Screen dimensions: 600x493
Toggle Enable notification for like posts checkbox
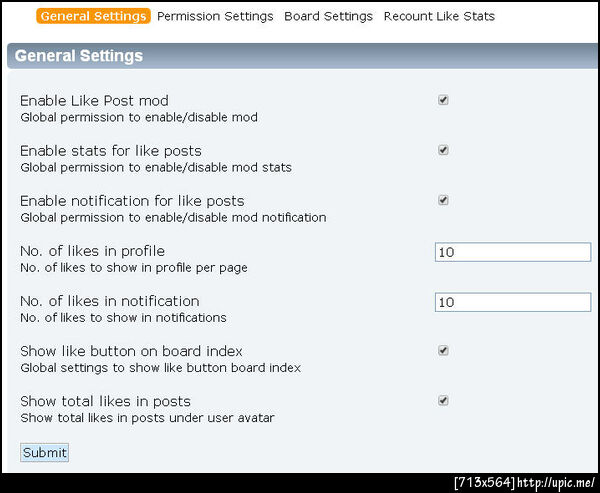[x=443, y=200]
